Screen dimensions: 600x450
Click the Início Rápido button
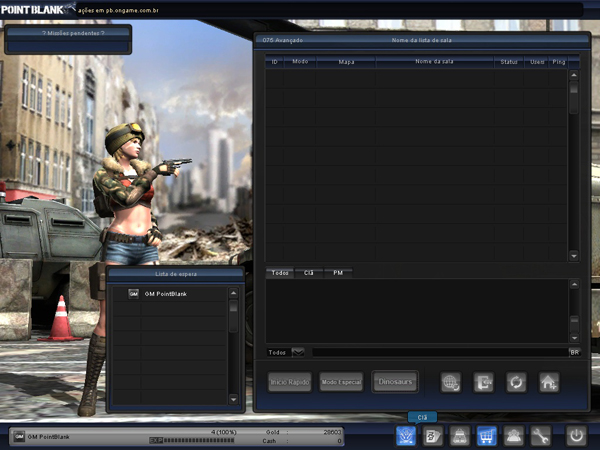tap(290, 382)
